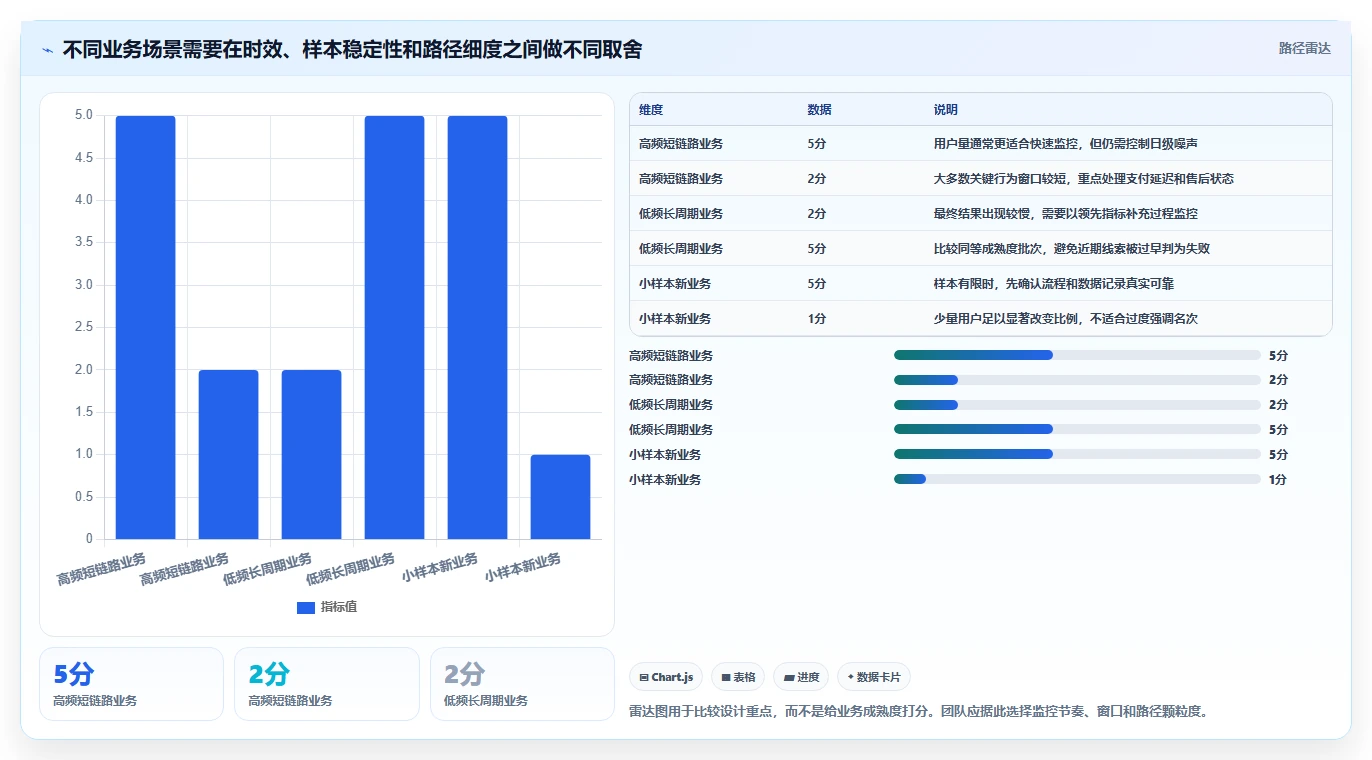Click the 数据卡片 pill tag
The image size is (1372, 760).
pos(874,677)
